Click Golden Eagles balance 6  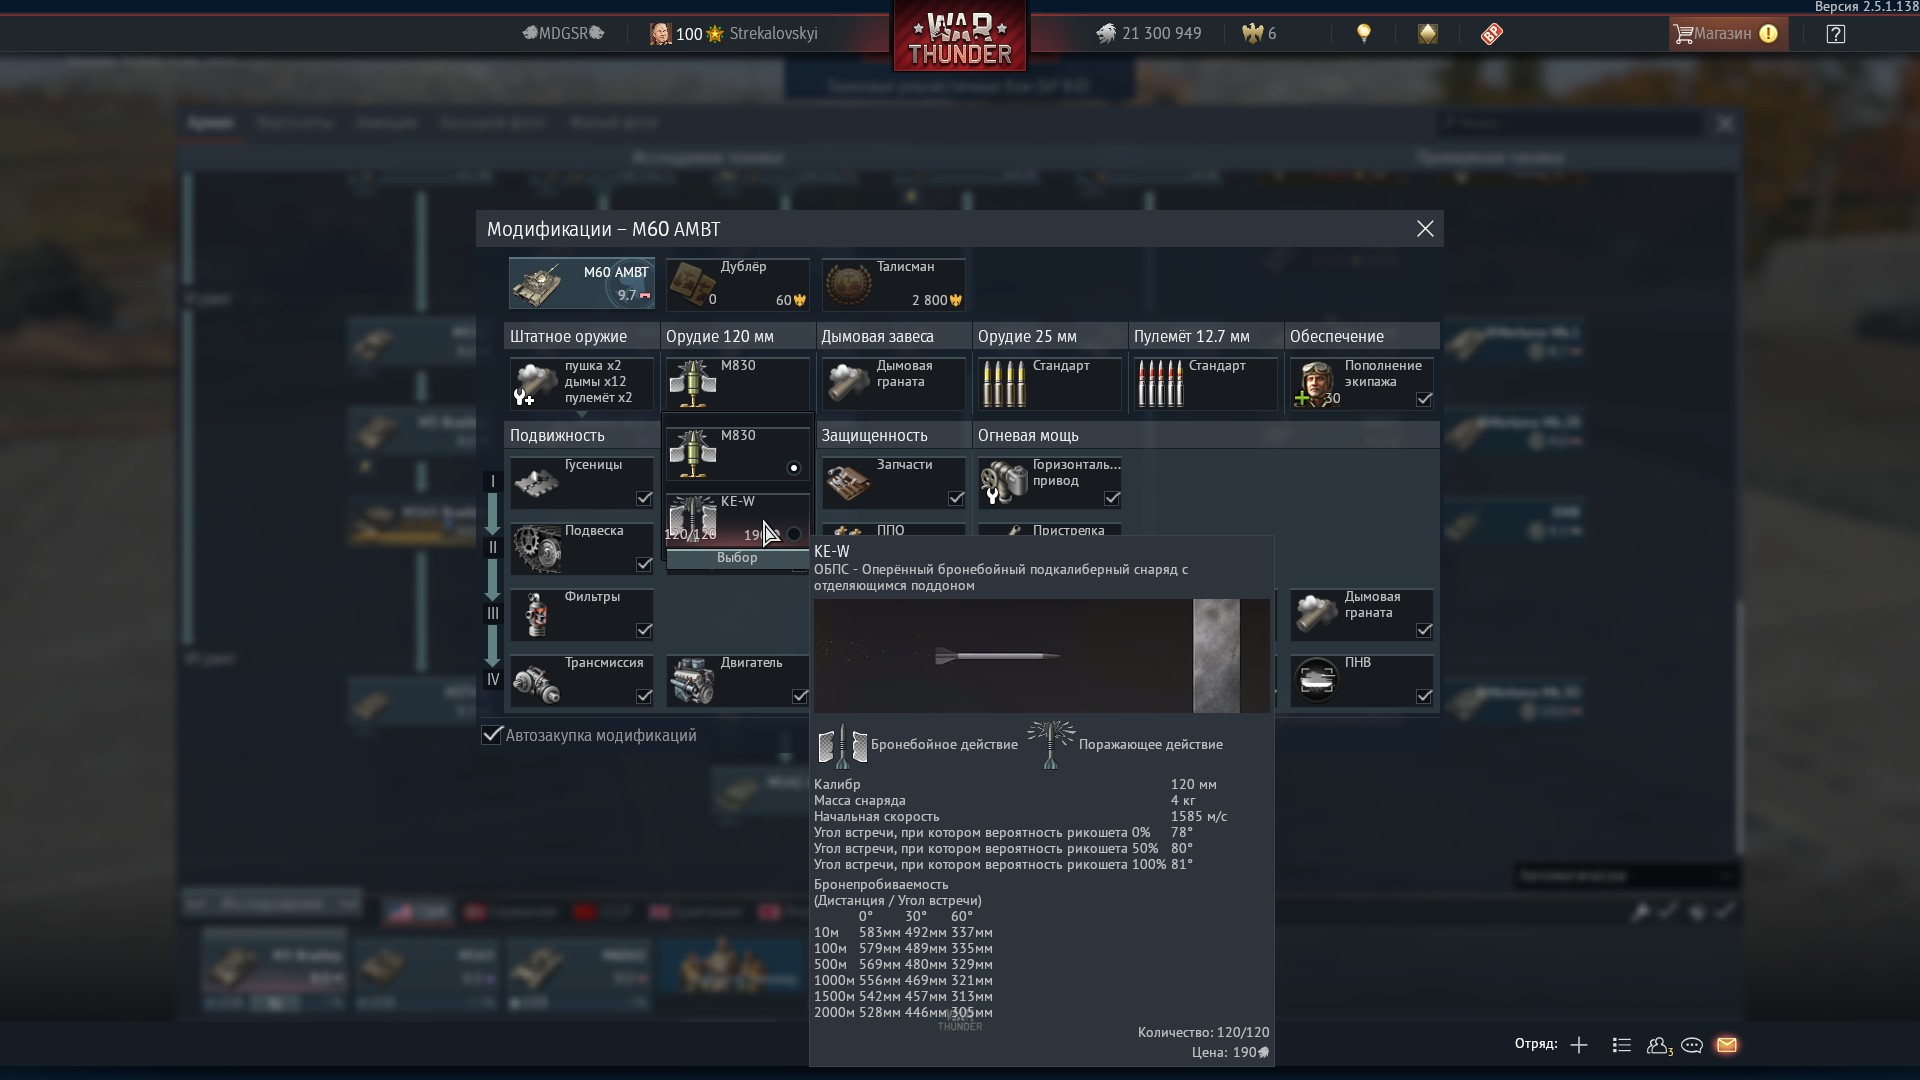[1259, 33]
